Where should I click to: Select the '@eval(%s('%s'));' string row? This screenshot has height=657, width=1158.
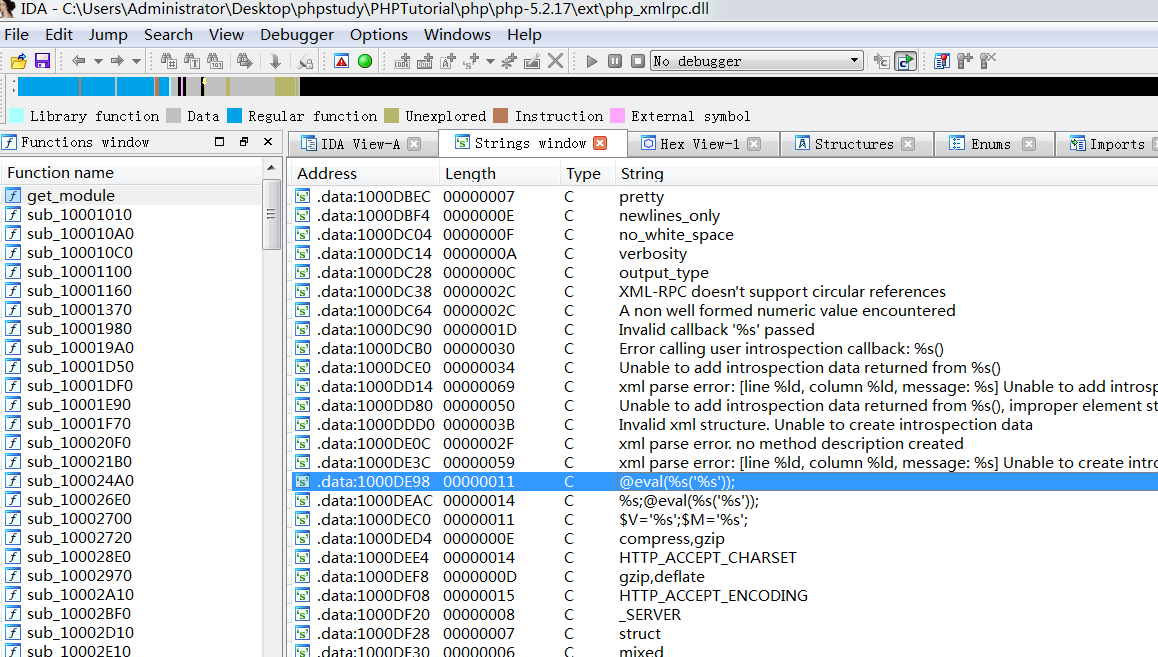[724, 481]
